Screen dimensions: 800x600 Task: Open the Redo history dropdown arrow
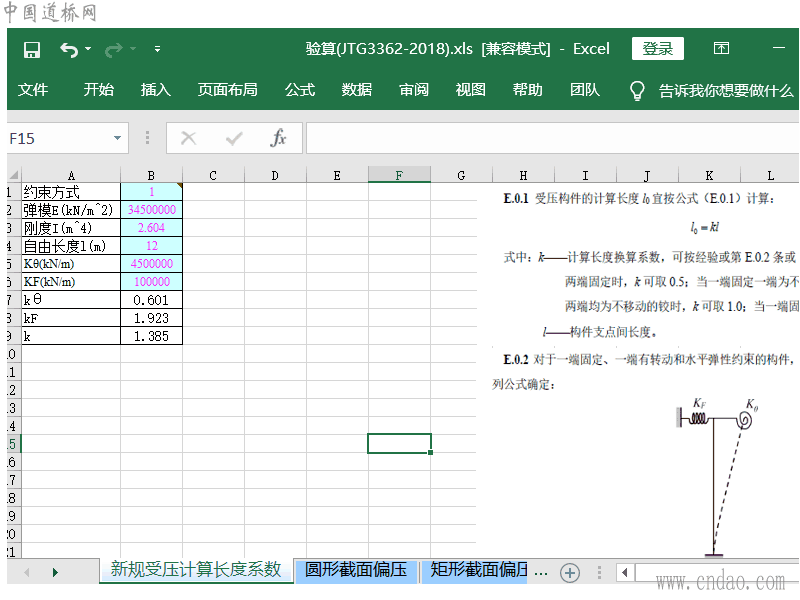[133, 49]
